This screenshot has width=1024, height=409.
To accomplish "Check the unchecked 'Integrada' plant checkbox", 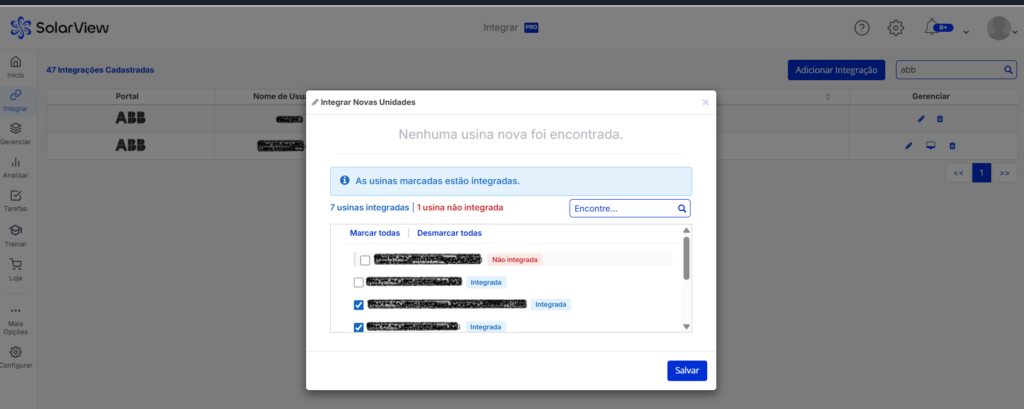I will [359, 283].
